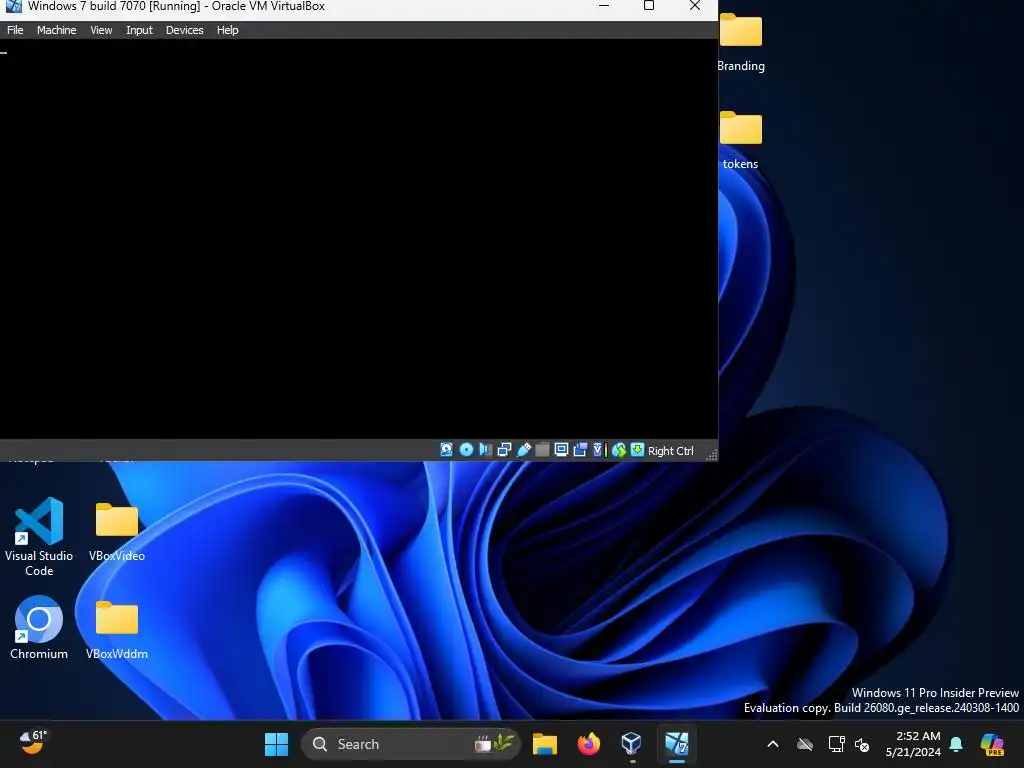
Task: Switch to Windows 7 VM taskbar icon
Action: (x=677, y=744)
